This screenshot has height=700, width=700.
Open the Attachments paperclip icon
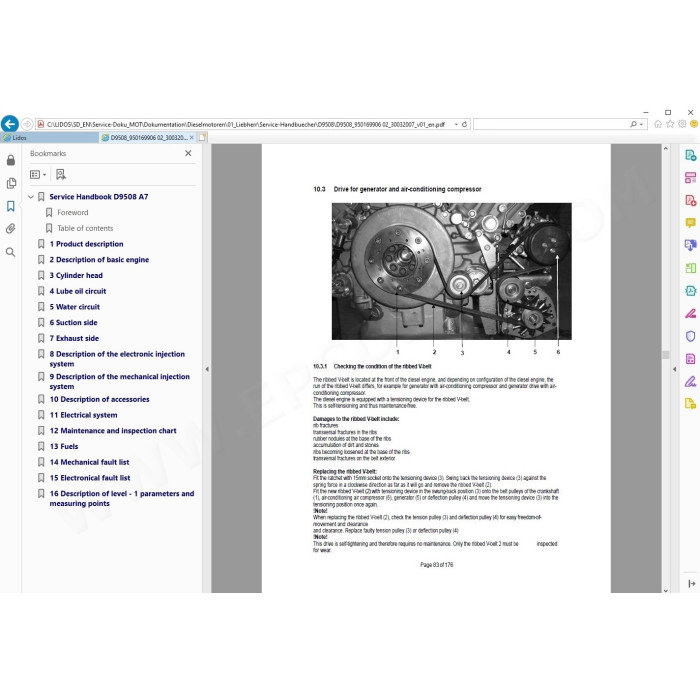click(x=11, y=229)
